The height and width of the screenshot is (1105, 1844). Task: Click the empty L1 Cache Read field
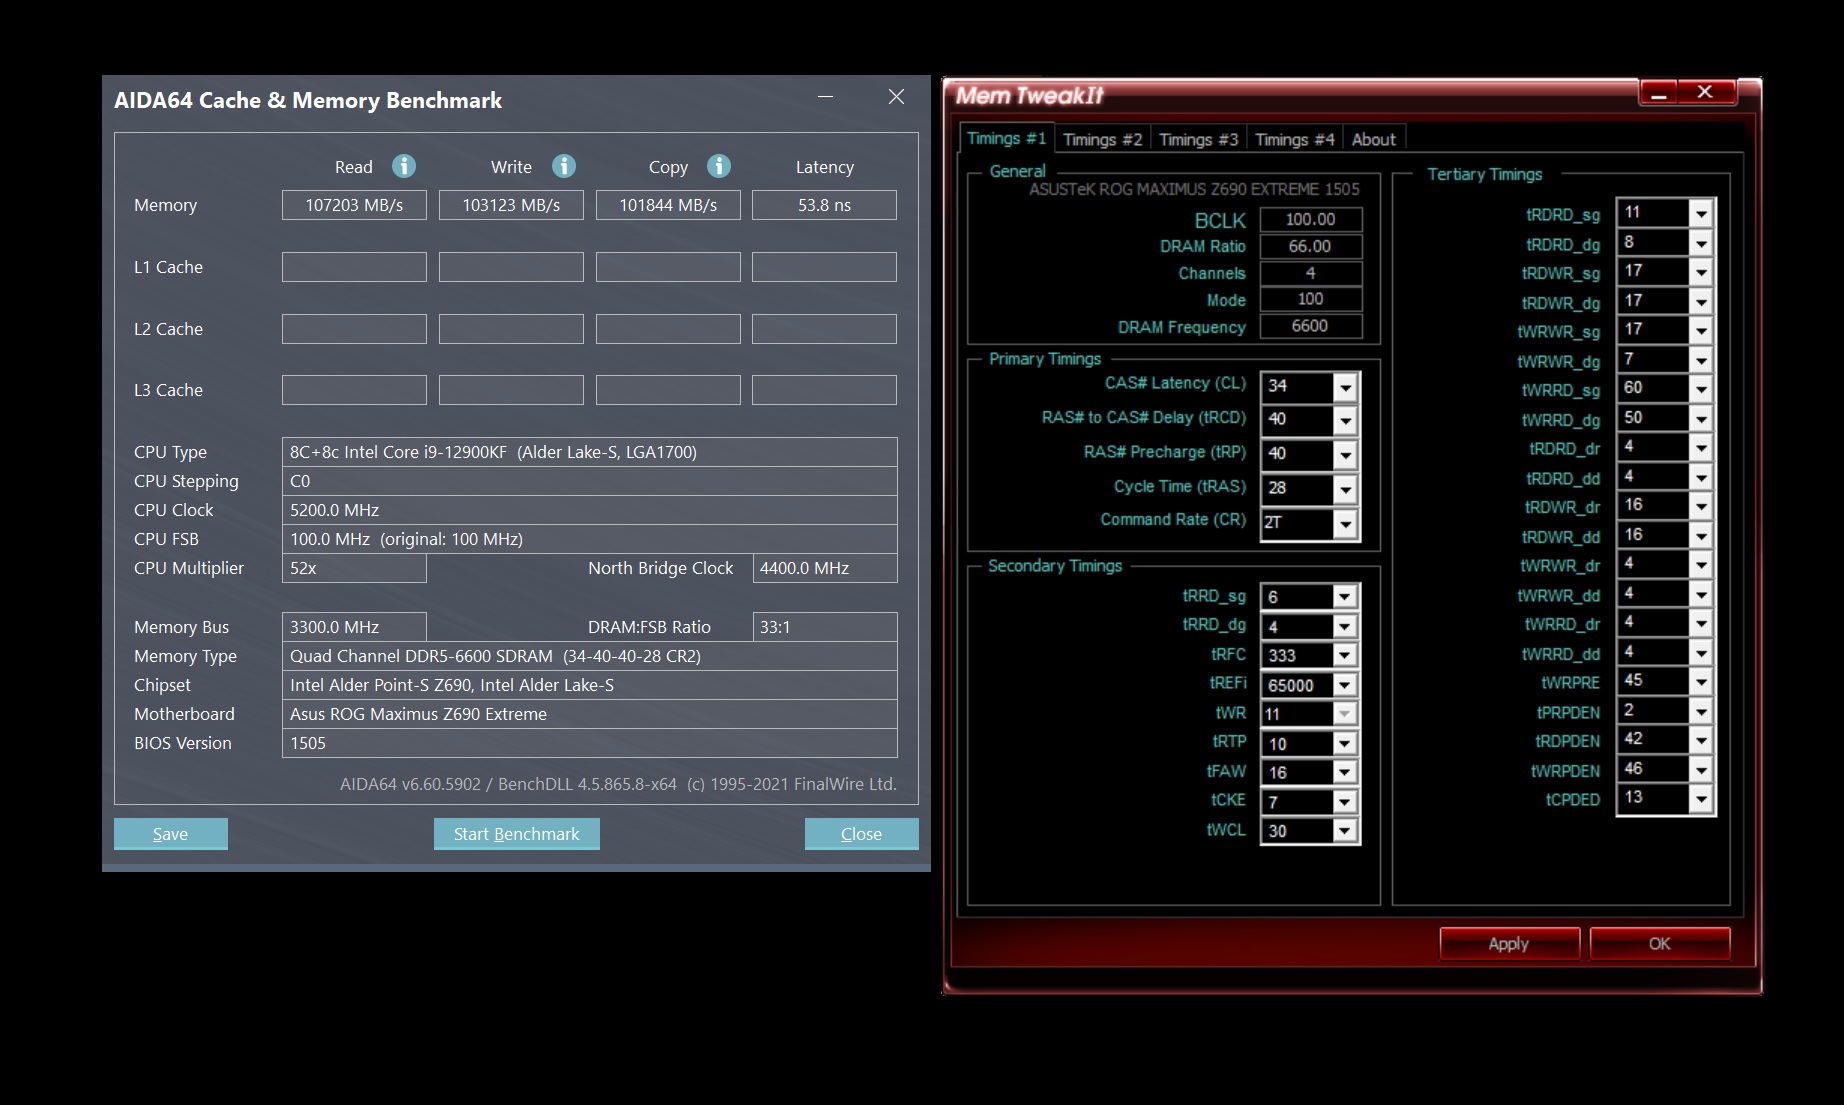(x=354, y=267)
